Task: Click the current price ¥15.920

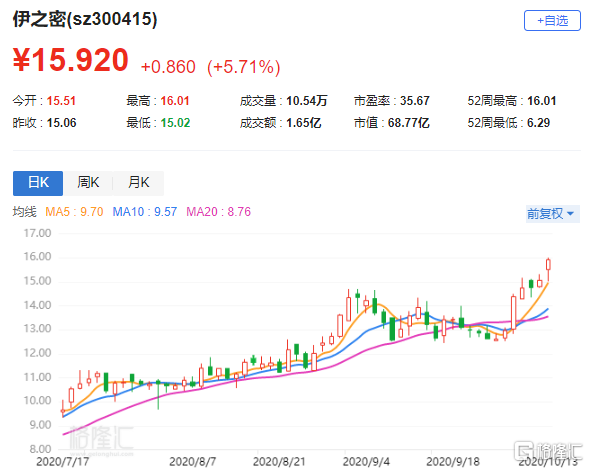Action: [x=71, y=60]
